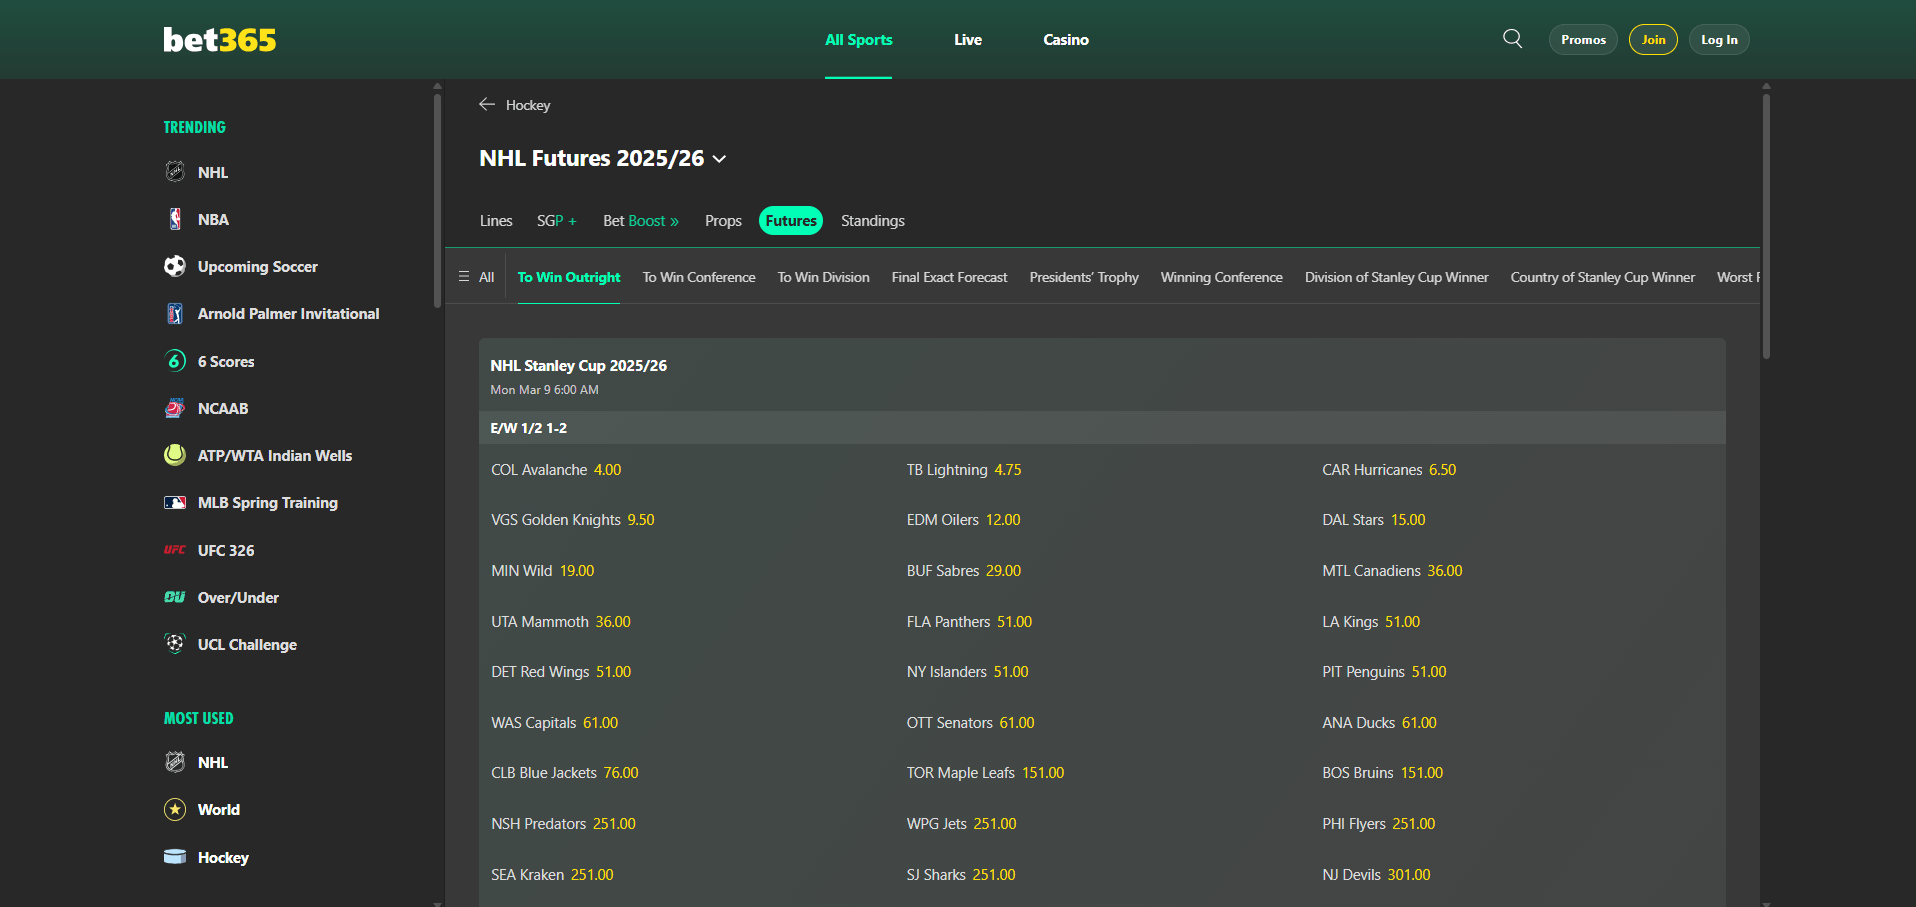Select the Presidents' Trophy filter
Viewport: 1916px width, 907px height.
pos(1083,277)
